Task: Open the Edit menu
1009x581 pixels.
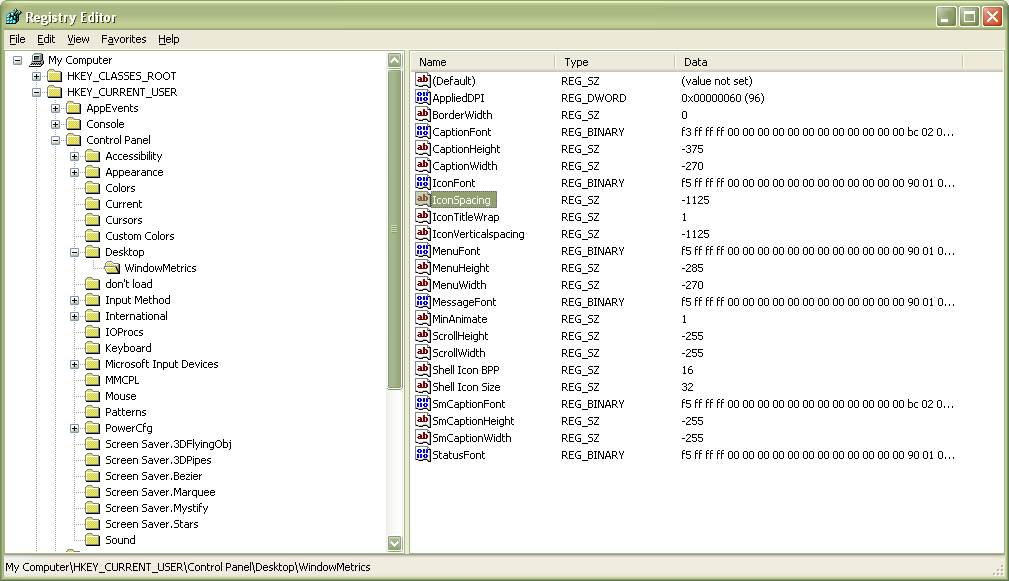Action: click(46, 39)
